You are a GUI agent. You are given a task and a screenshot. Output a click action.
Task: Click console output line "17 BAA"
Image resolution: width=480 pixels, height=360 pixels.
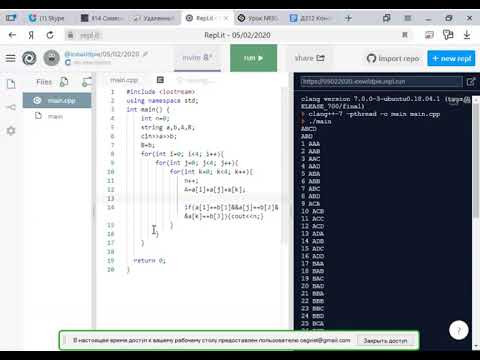312,264
